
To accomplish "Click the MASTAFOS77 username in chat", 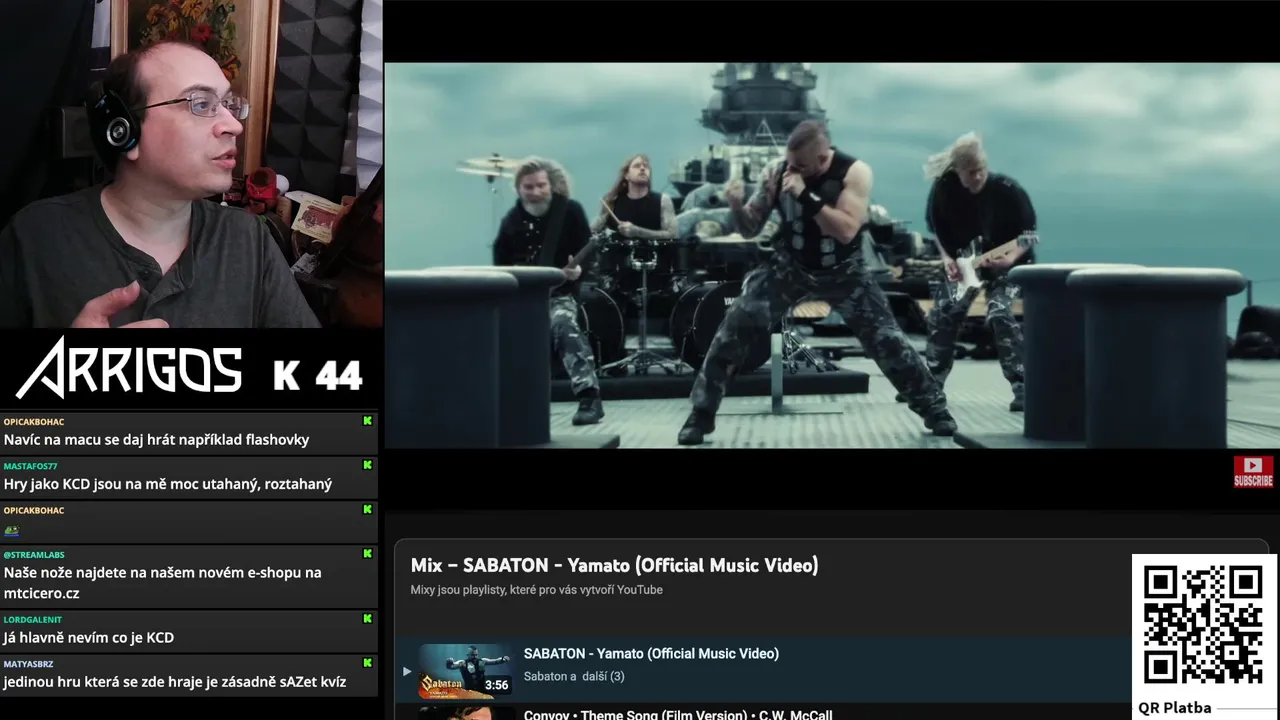I will (x=31, y=466).
